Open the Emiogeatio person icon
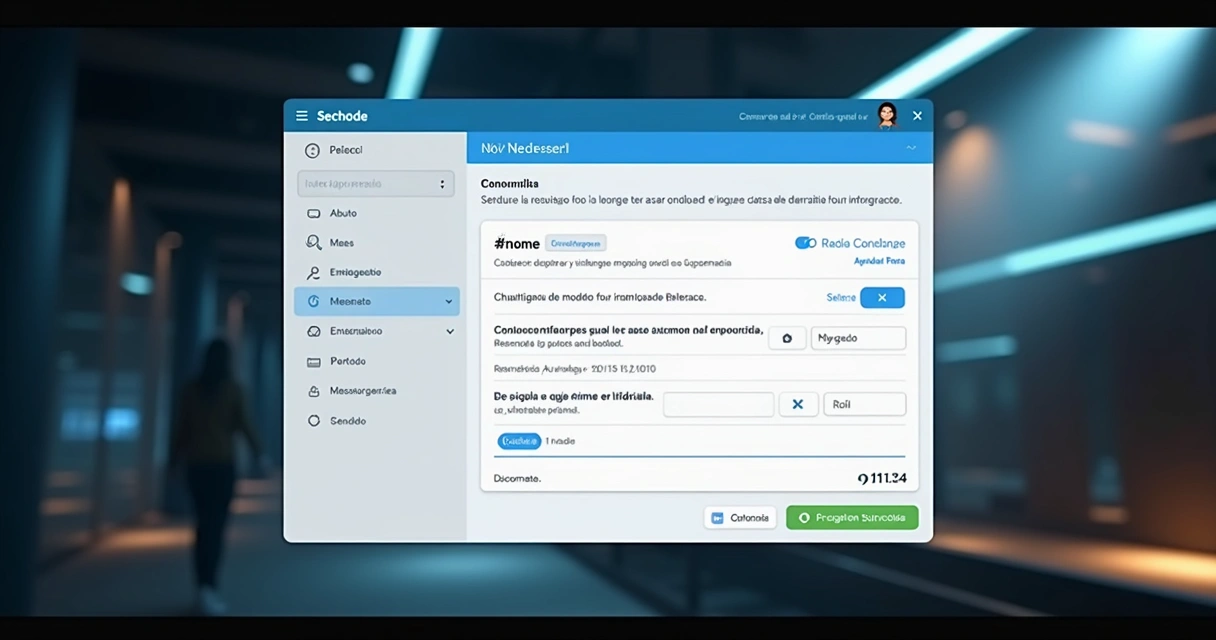This screenshot has width=1216, height=640. 313,273
